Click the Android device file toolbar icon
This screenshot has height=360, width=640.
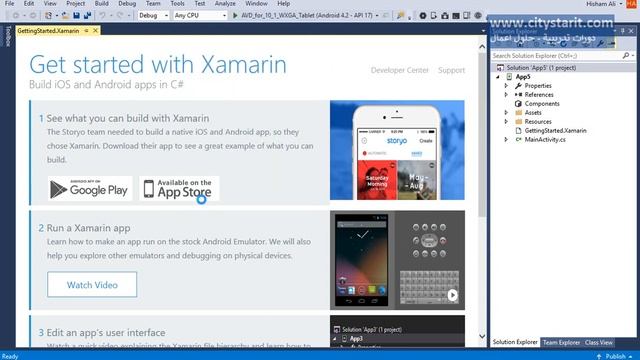[x=433, y=16]
